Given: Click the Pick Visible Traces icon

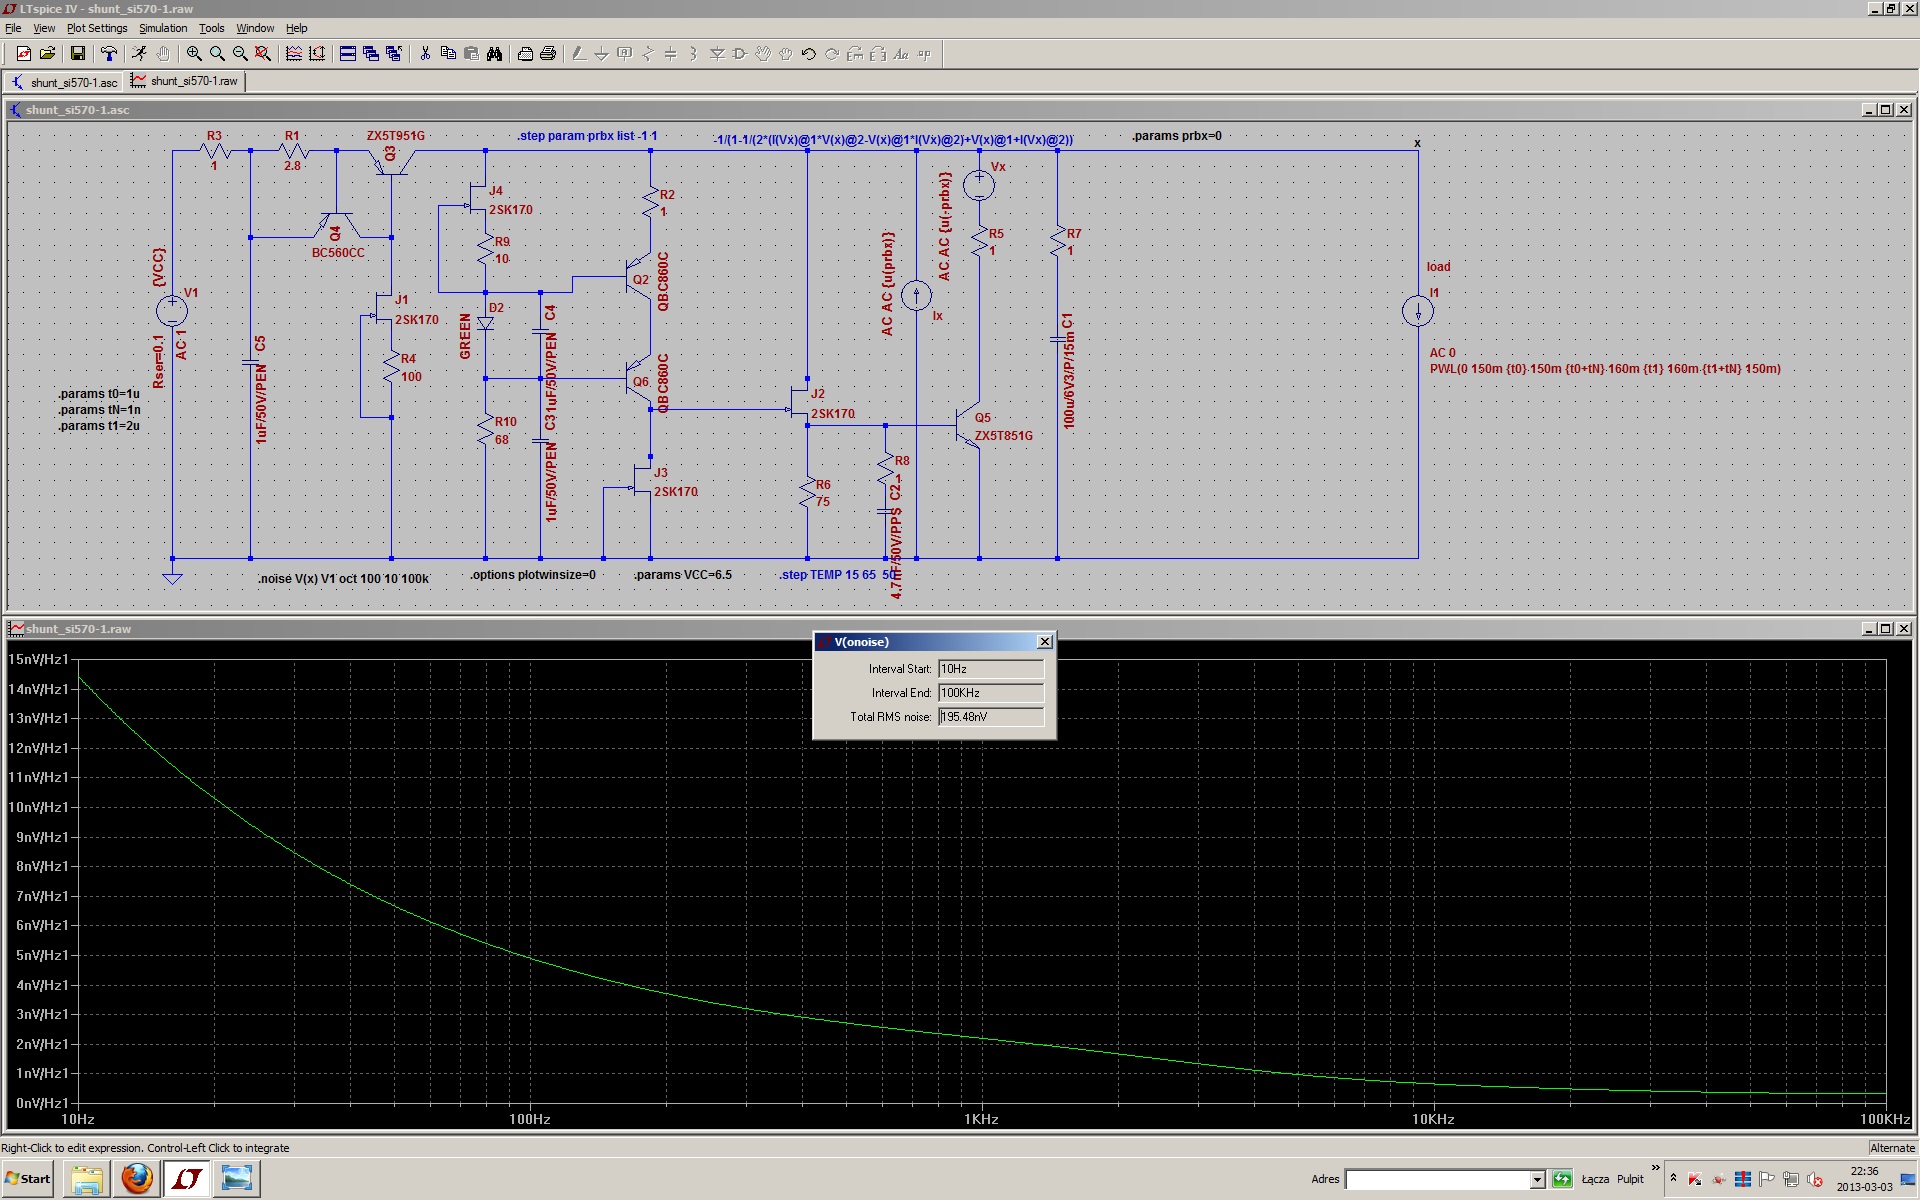Looking at the screenshot, I should click(294, 54).
